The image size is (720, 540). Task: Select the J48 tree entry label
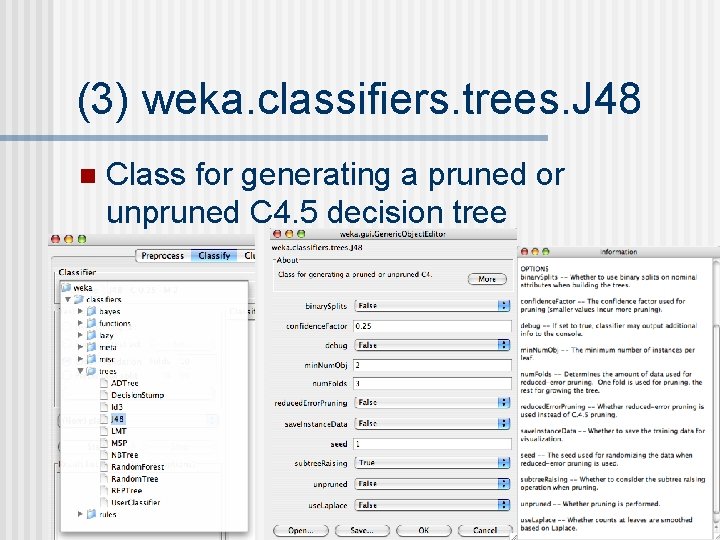[118, 419]
